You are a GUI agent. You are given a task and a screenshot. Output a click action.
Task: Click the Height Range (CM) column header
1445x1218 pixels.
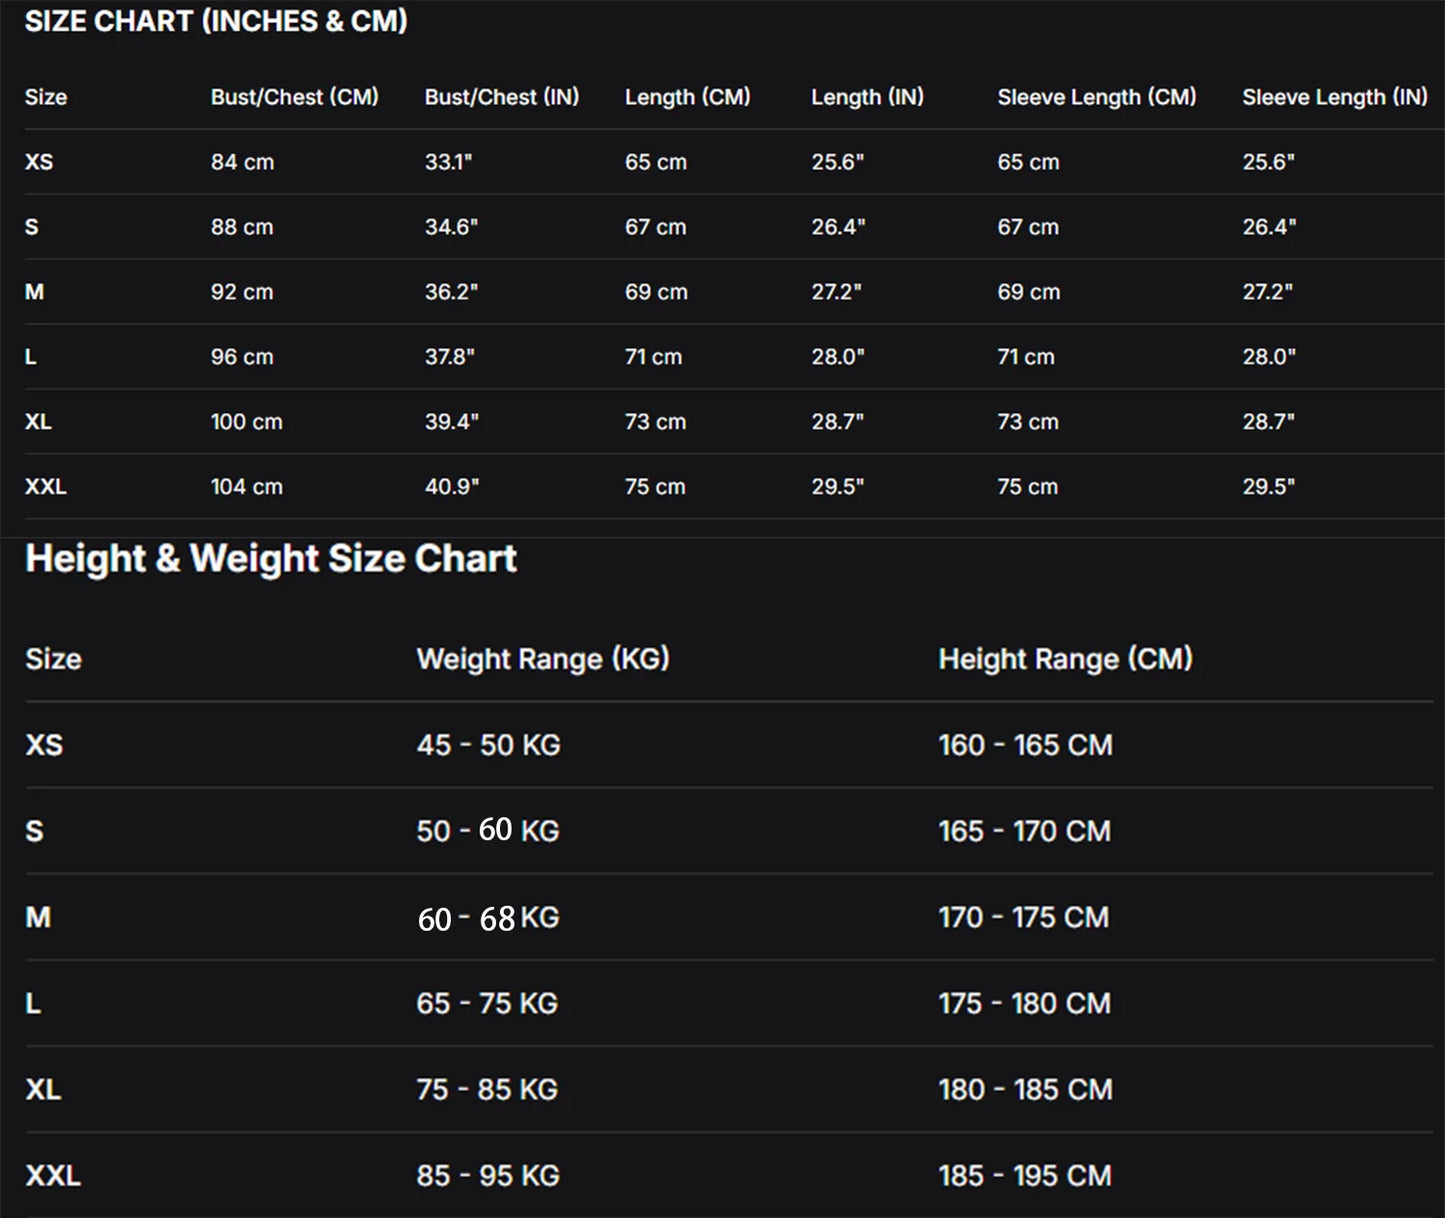tap(1066, 659)
